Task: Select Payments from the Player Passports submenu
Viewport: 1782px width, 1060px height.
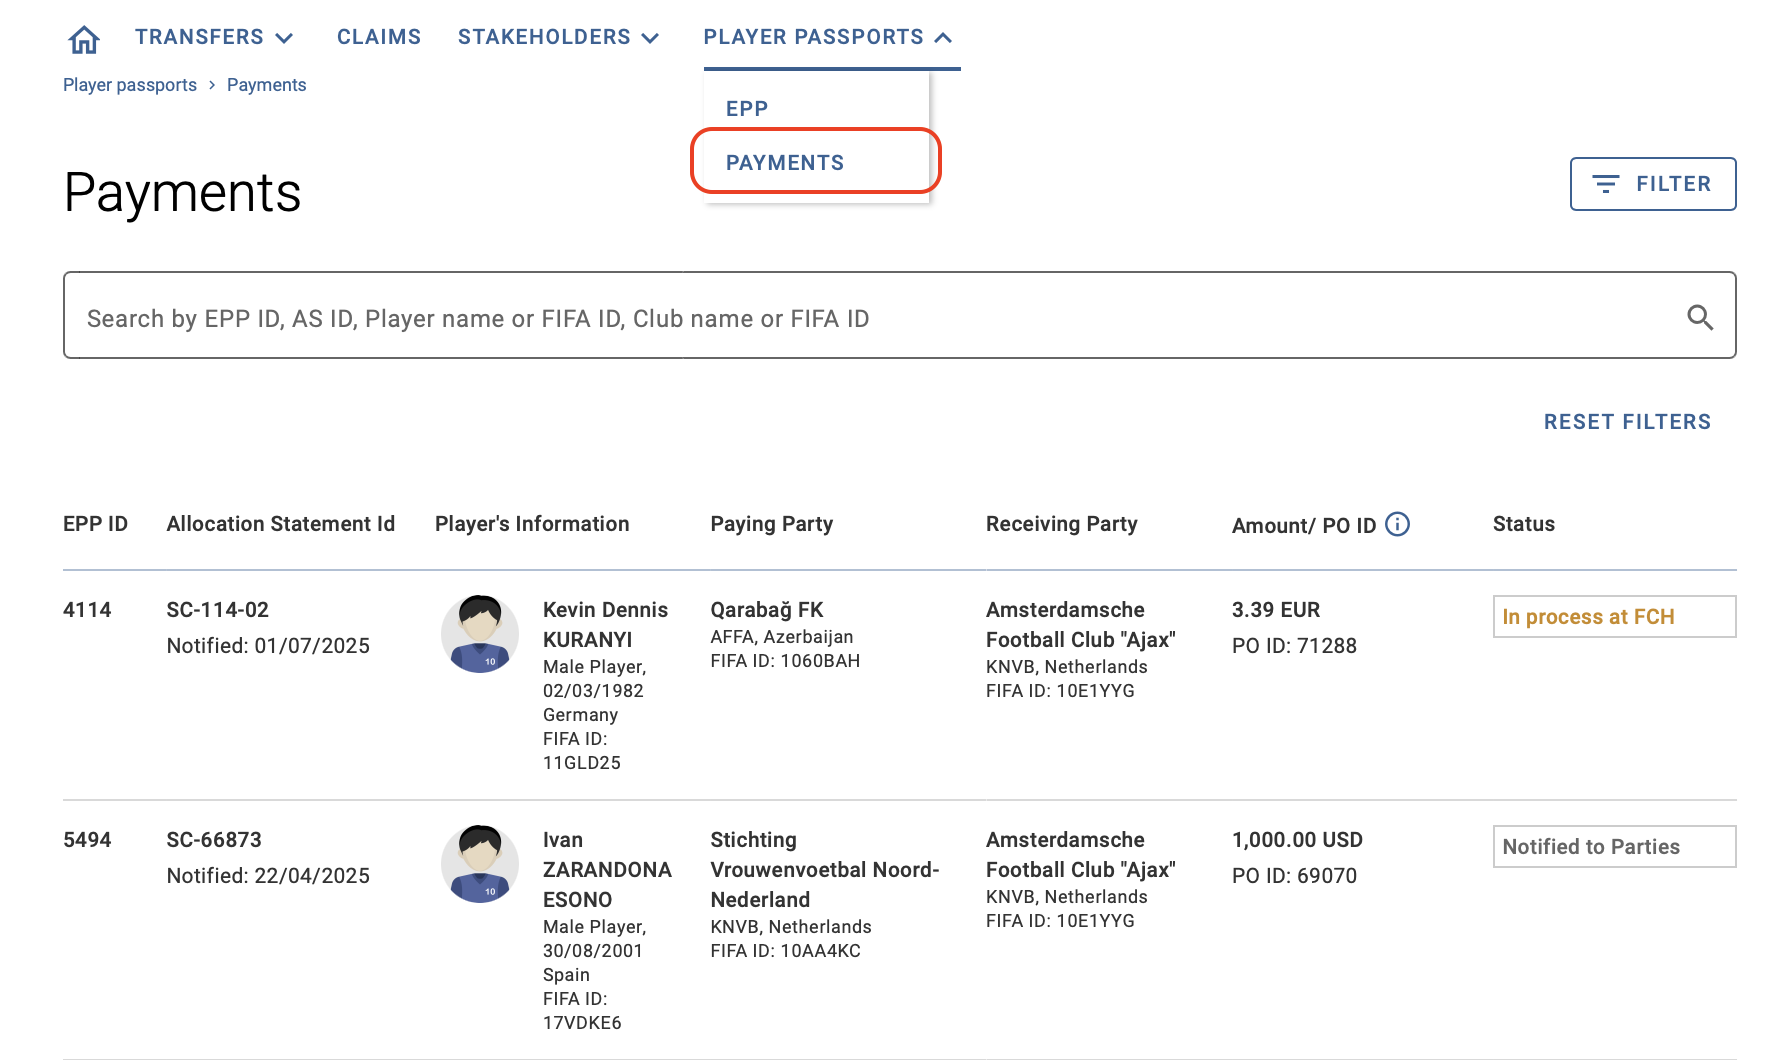Action: 785,163
